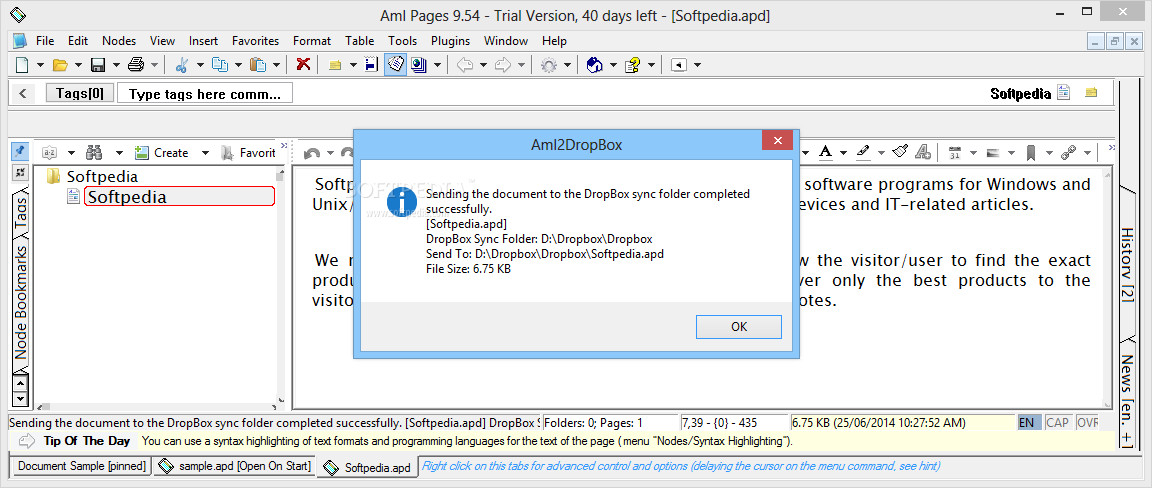Click the outlined A font style icon
This screenshot has width=1152, height=488.
click(x=923, y=152)
